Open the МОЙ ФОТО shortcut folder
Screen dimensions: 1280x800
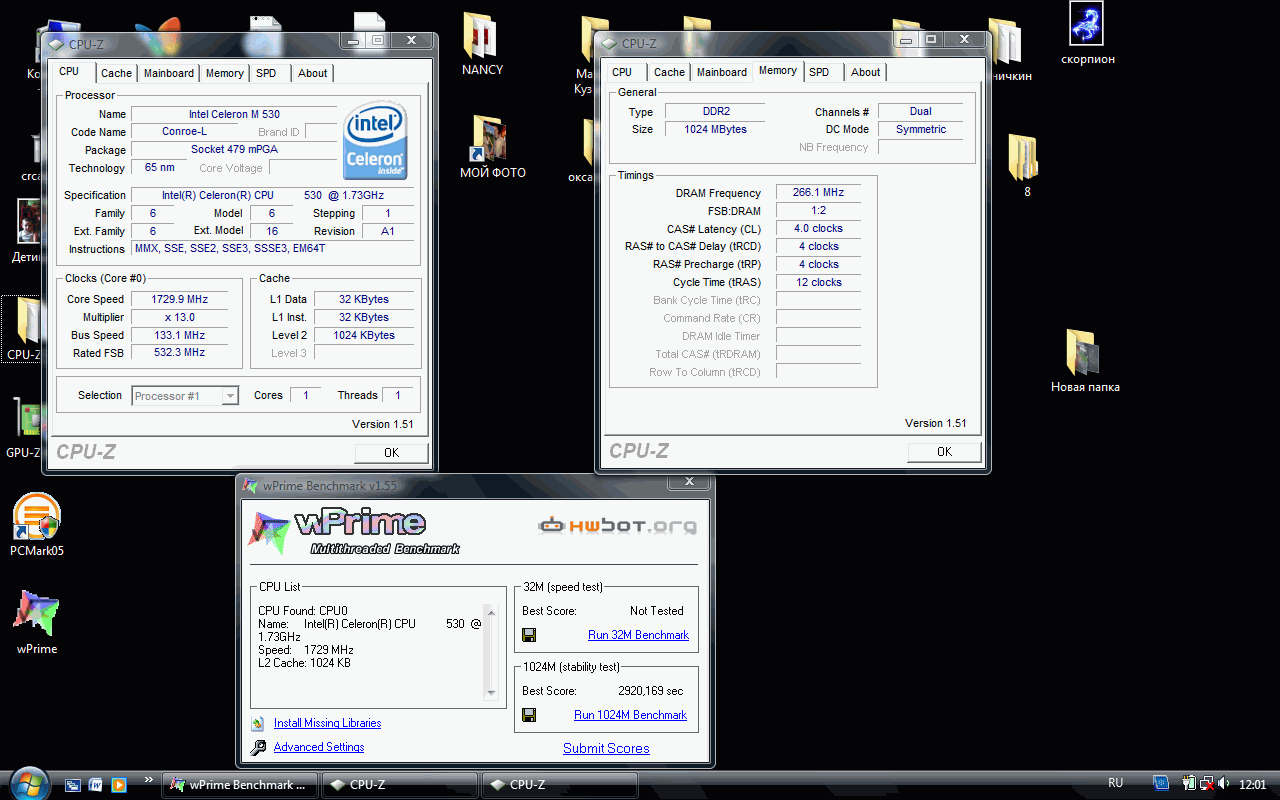(491, 148)
